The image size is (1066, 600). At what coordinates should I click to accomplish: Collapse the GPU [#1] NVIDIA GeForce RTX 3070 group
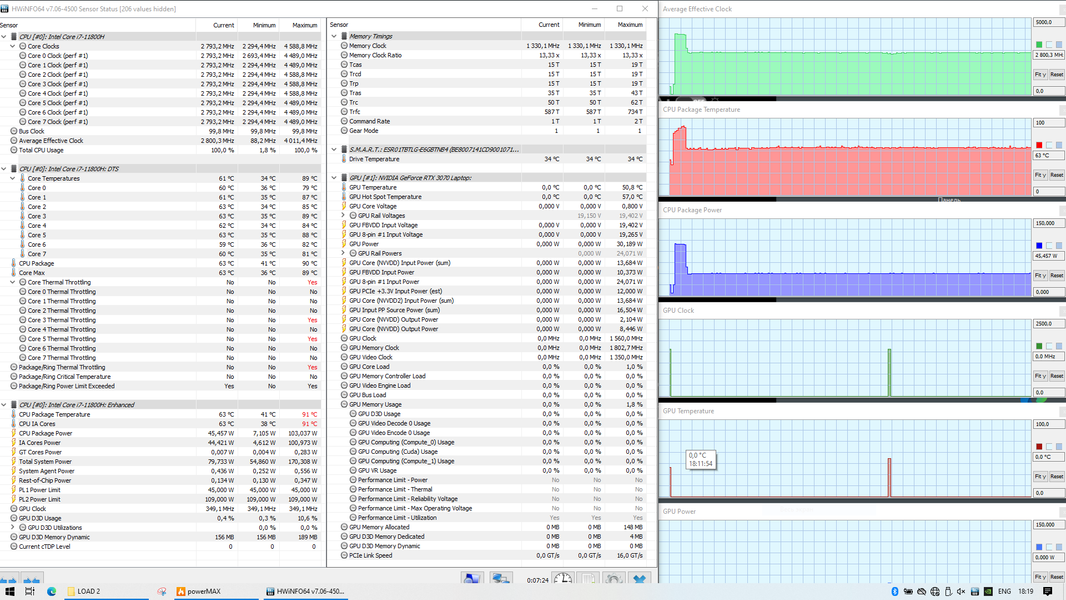click(334, 177)
